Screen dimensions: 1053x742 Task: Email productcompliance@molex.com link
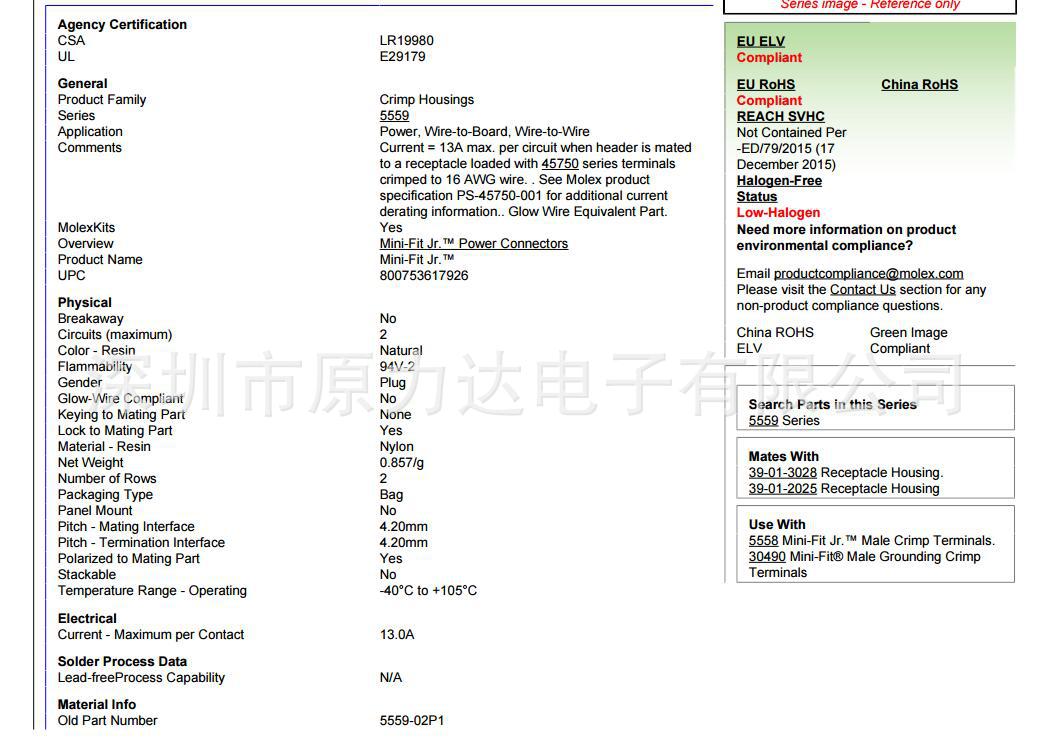[868, 274]
